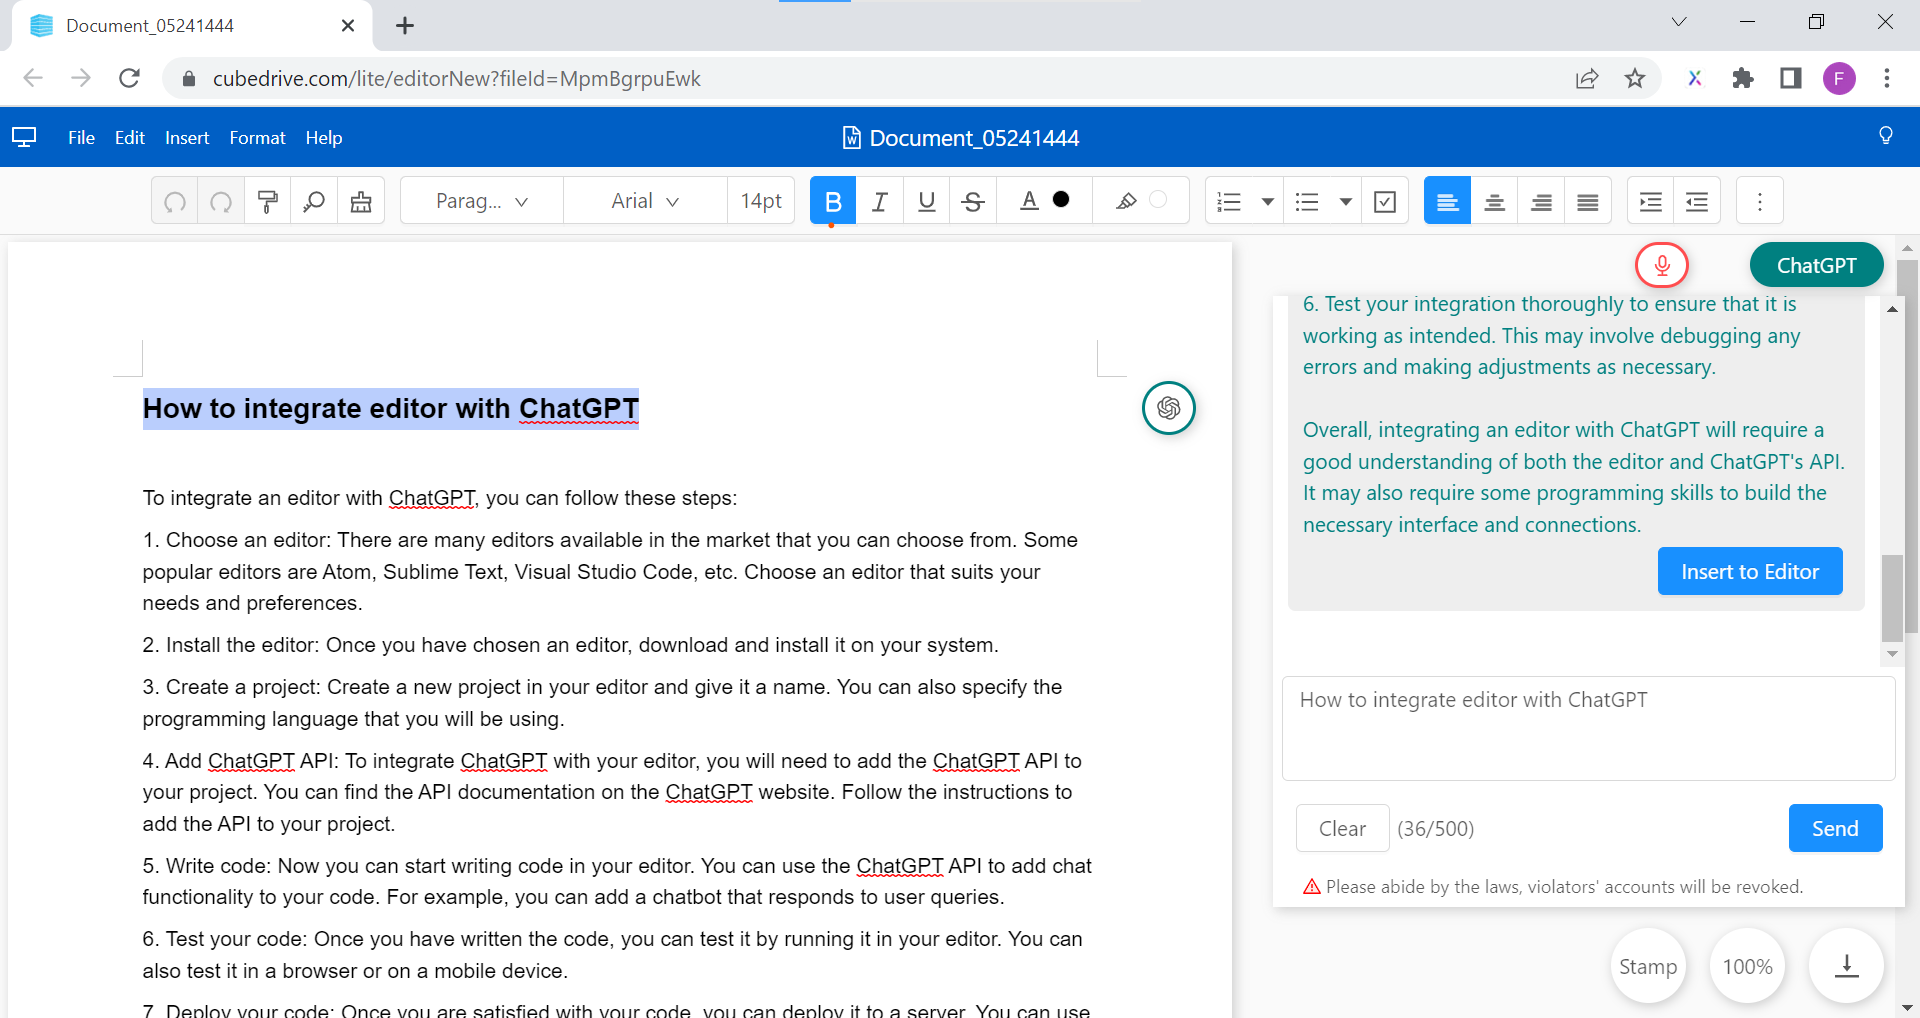
Task: Click the browser address bar URL
Action: [457, 79]
